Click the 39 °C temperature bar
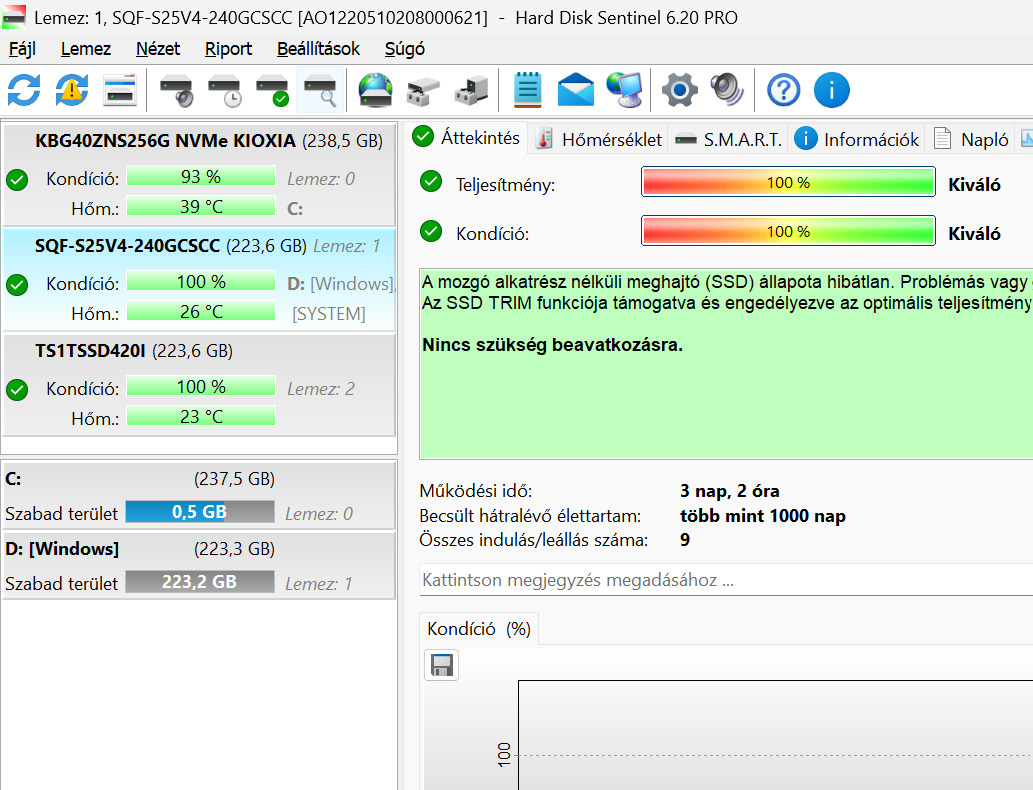 click(201, 207)
